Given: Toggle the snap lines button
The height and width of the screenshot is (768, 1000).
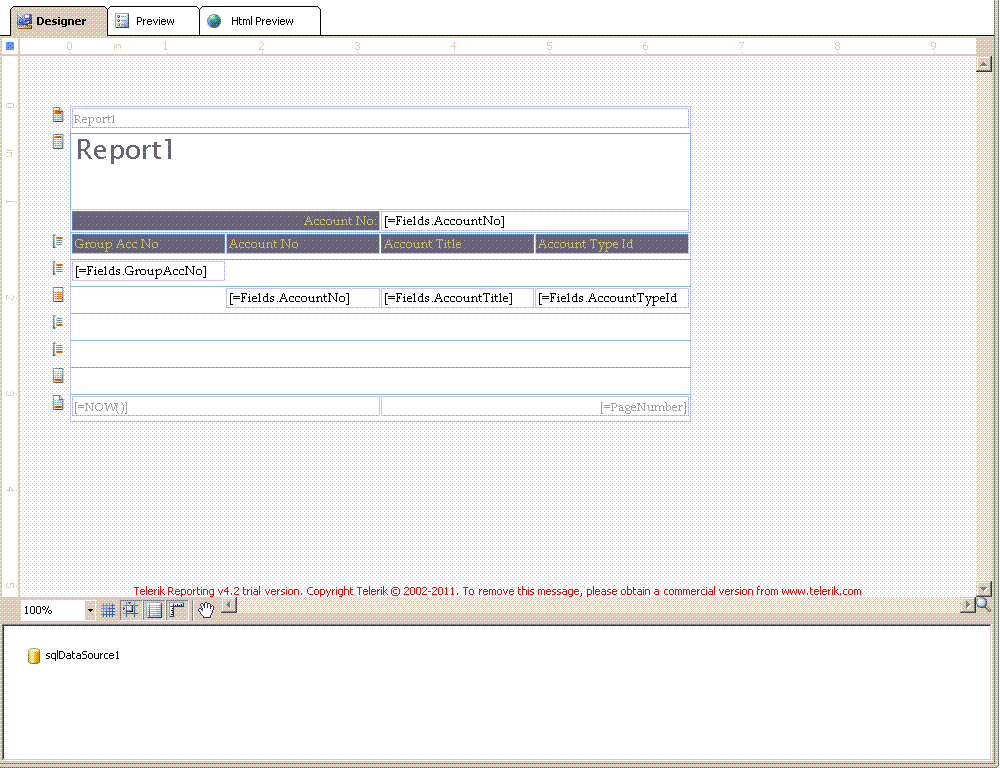Looking at the screenshot, I should coord(154,610).
